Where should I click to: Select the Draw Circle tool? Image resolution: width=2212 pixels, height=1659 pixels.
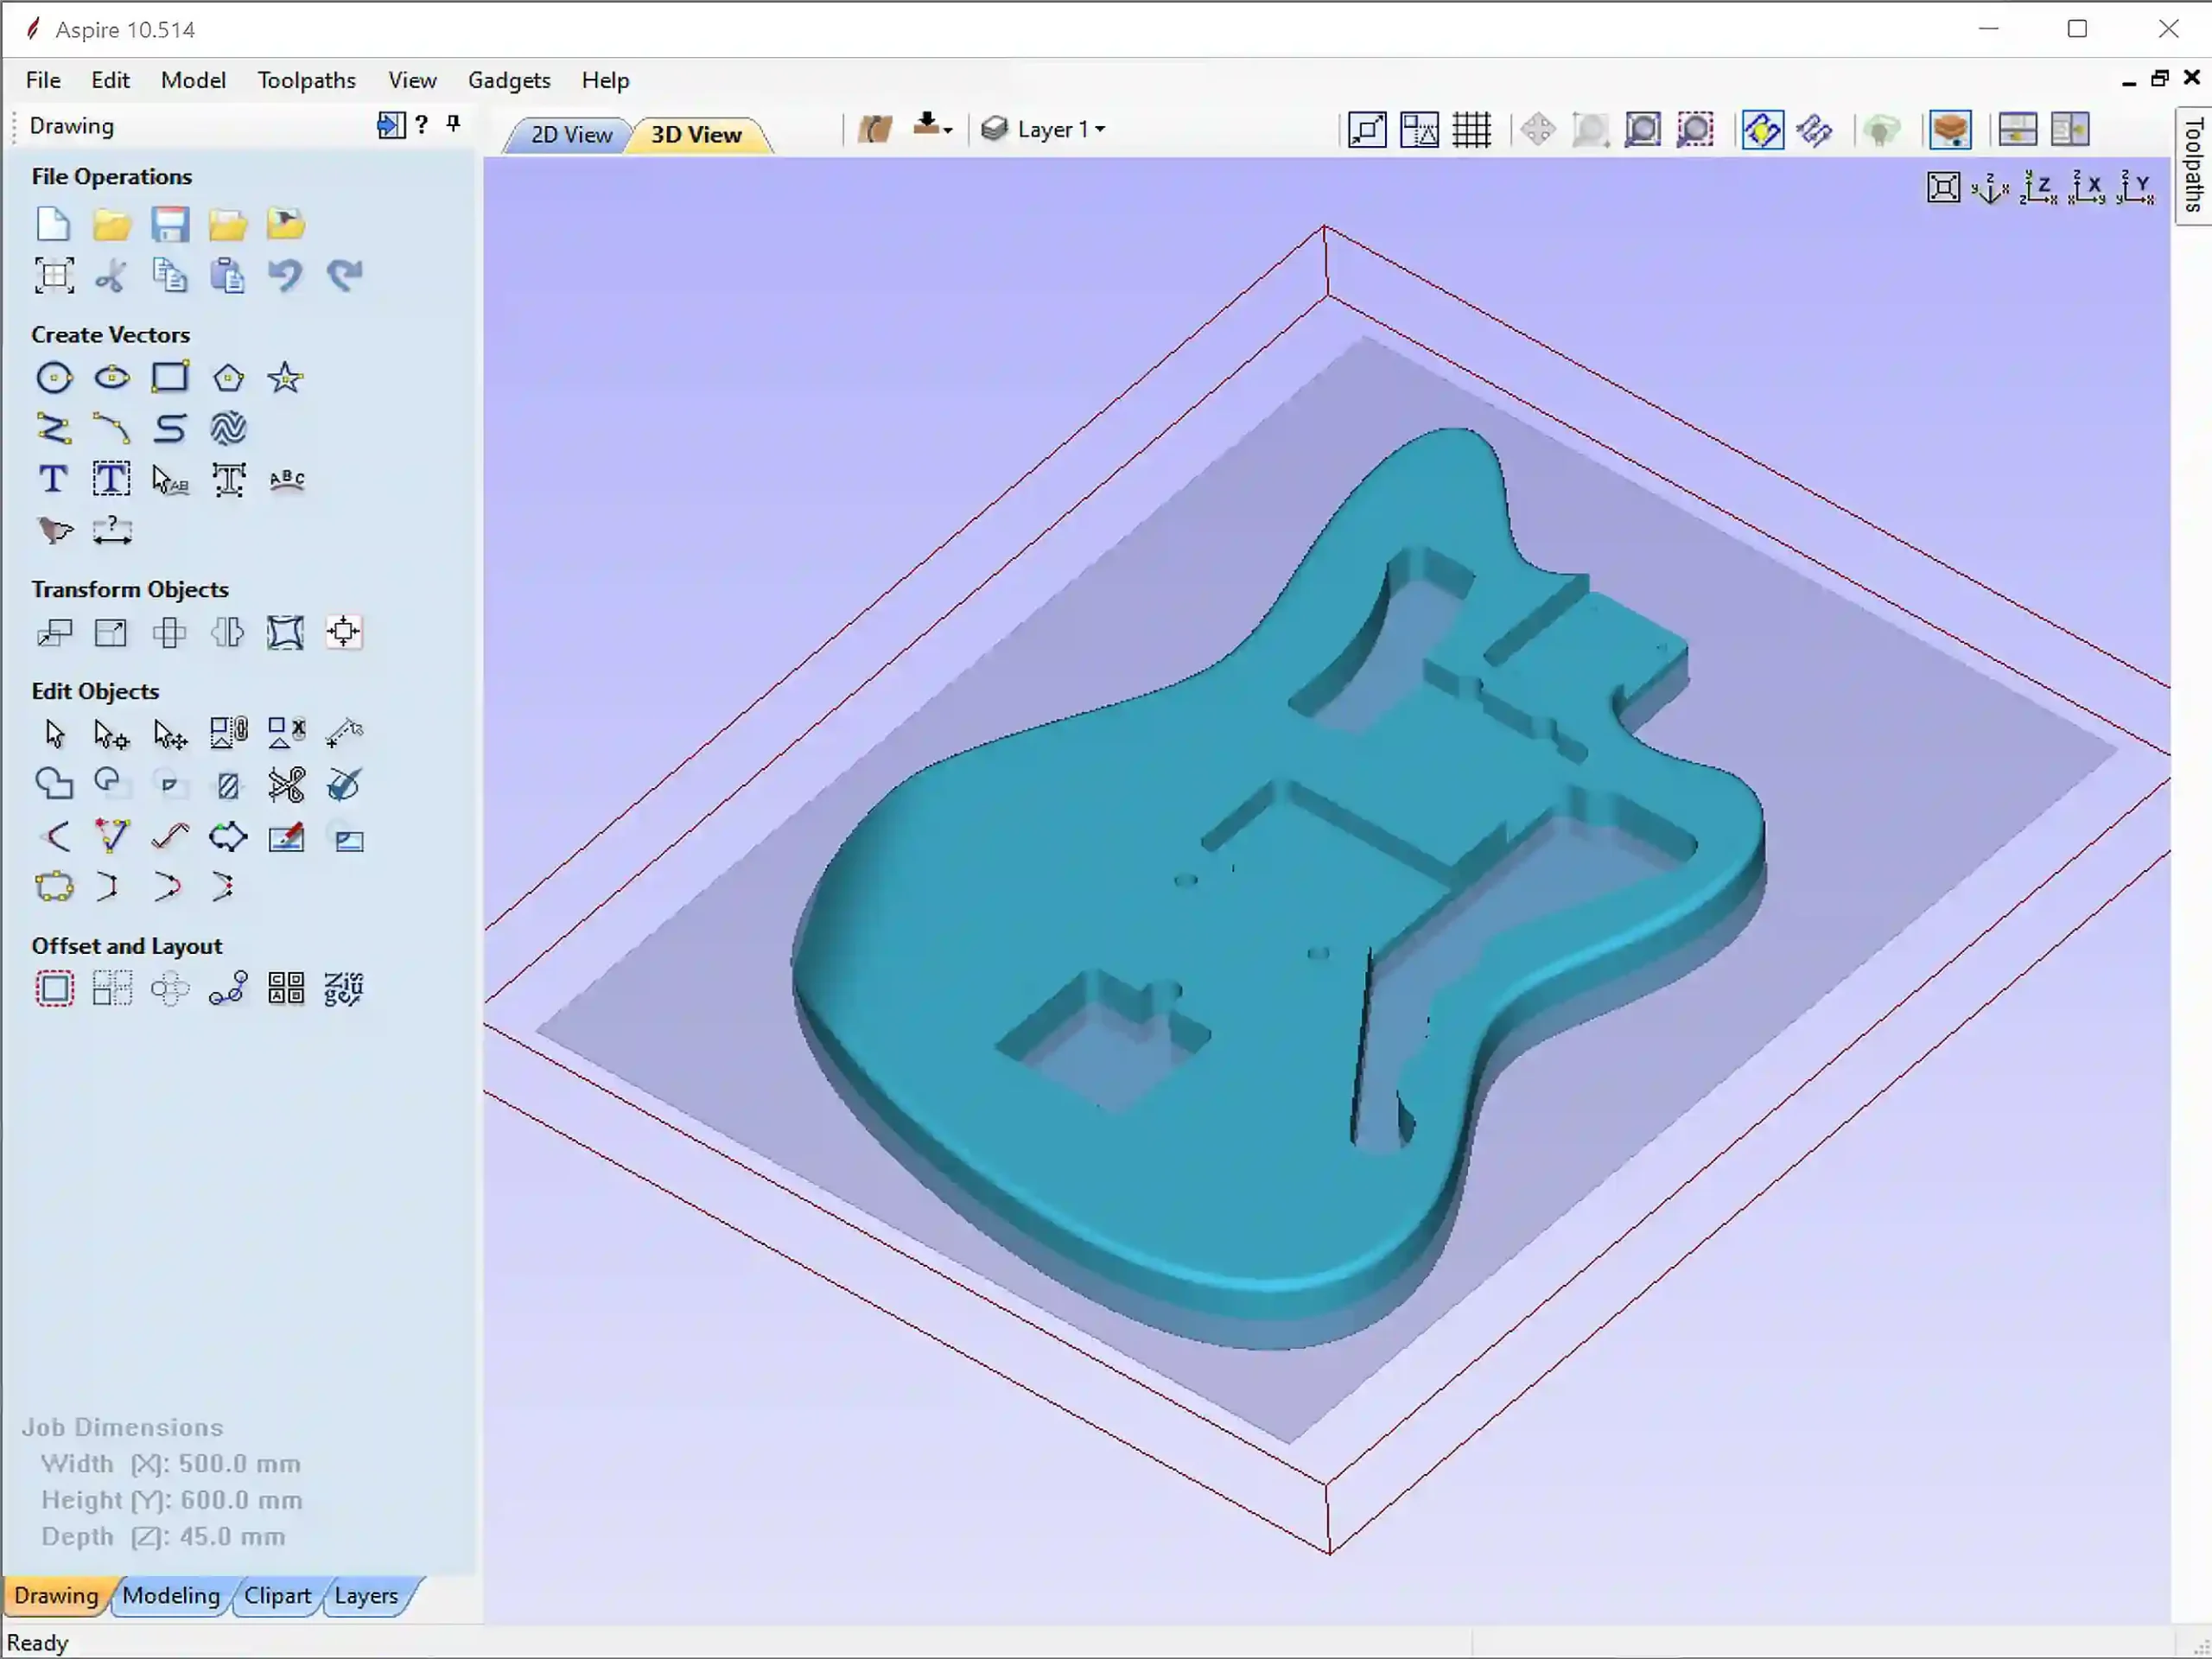53,378
